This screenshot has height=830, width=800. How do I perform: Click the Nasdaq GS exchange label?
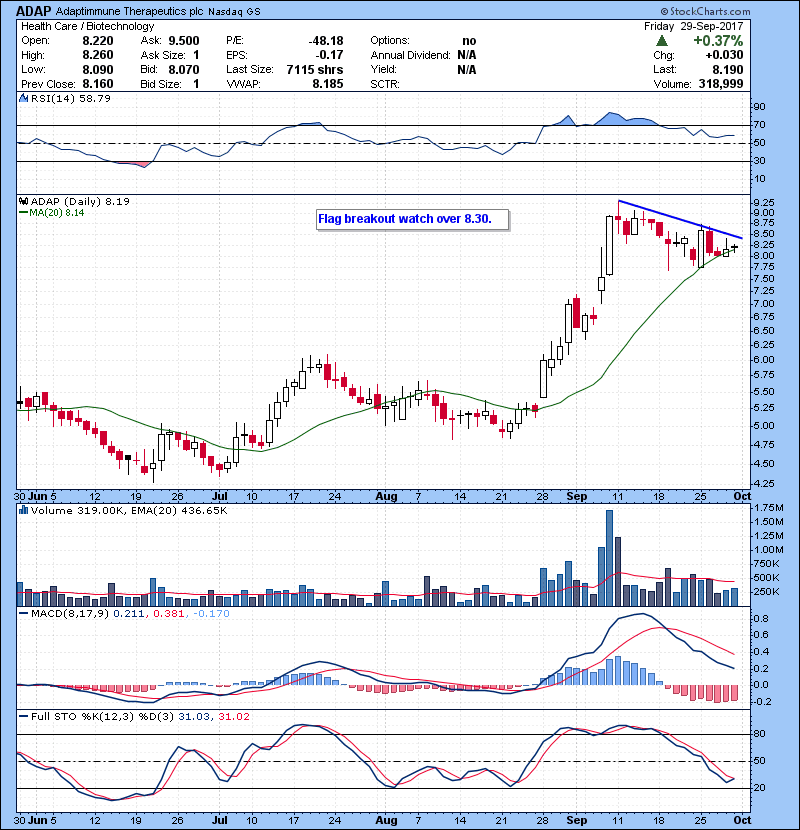pyautogui.click(x=234, y=12)
